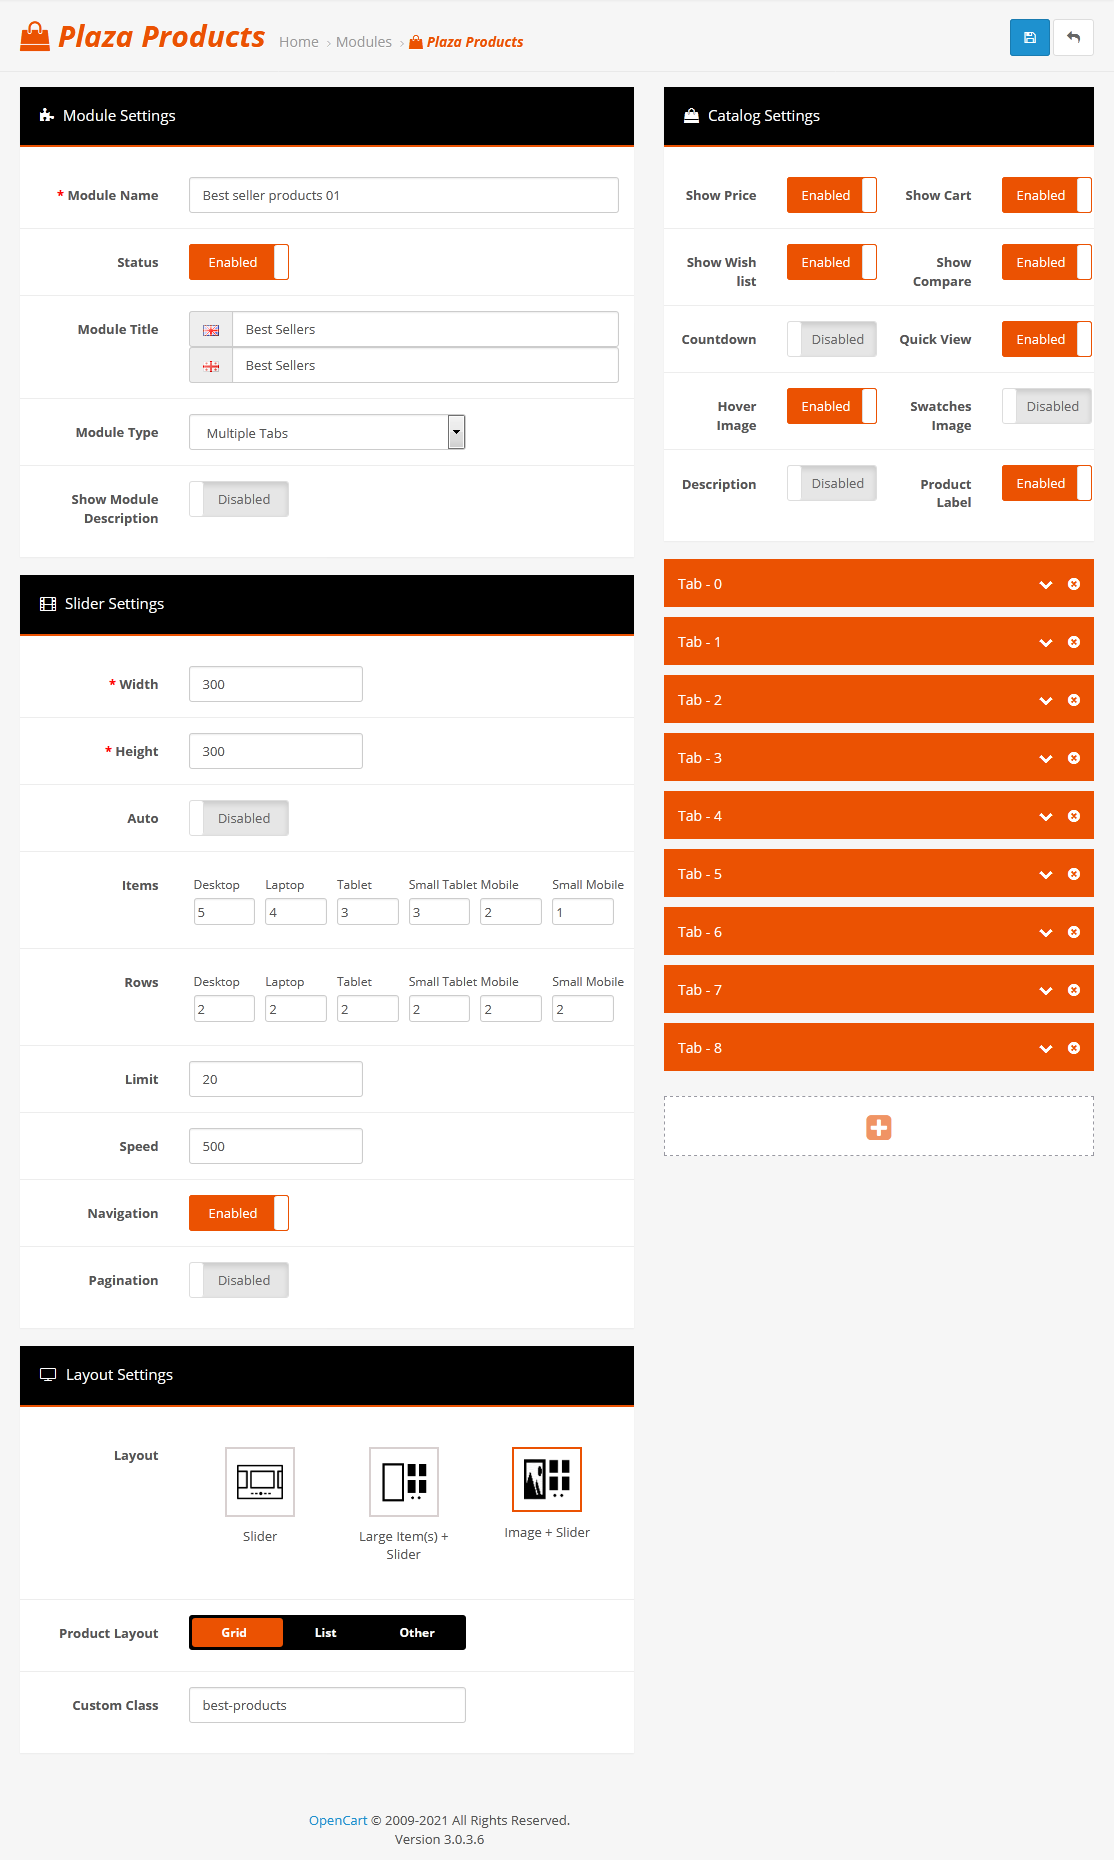Screen dimensions: 1114x1860
Task: Toggle the Pagination switch
Action: pyautogui.click(x=239, y=1280)
